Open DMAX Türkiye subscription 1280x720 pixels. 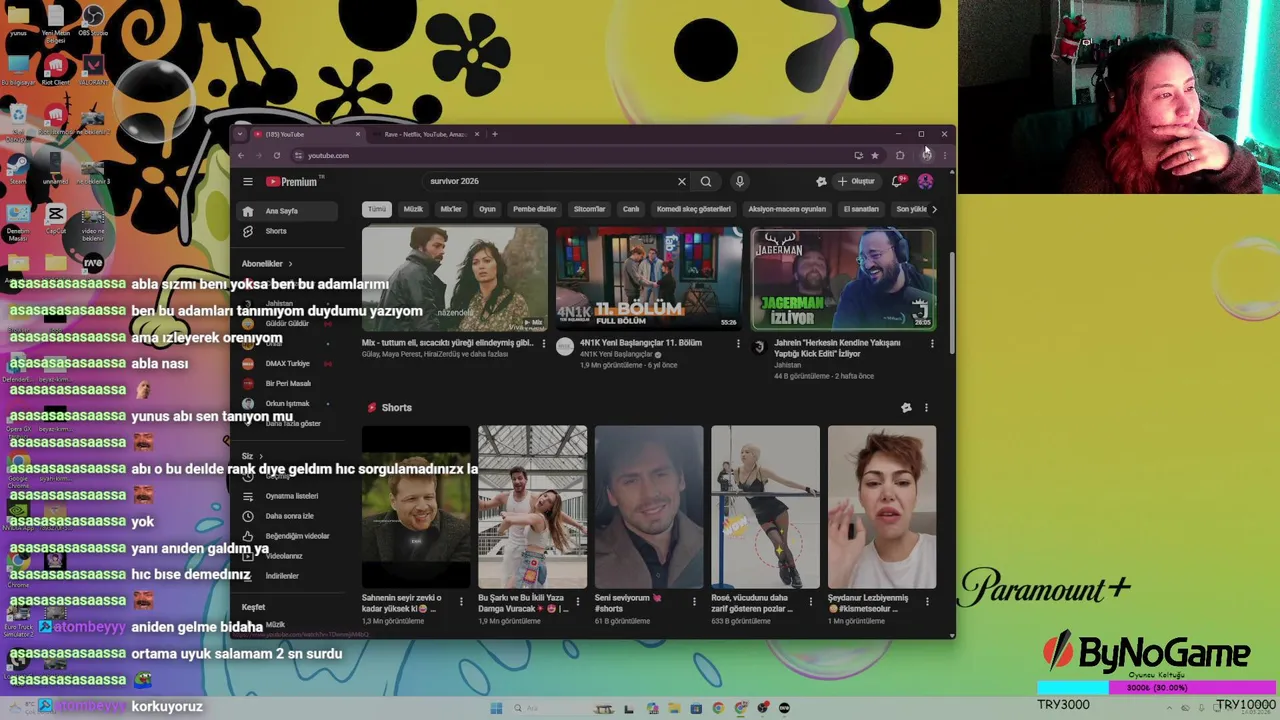coord(287,363)
